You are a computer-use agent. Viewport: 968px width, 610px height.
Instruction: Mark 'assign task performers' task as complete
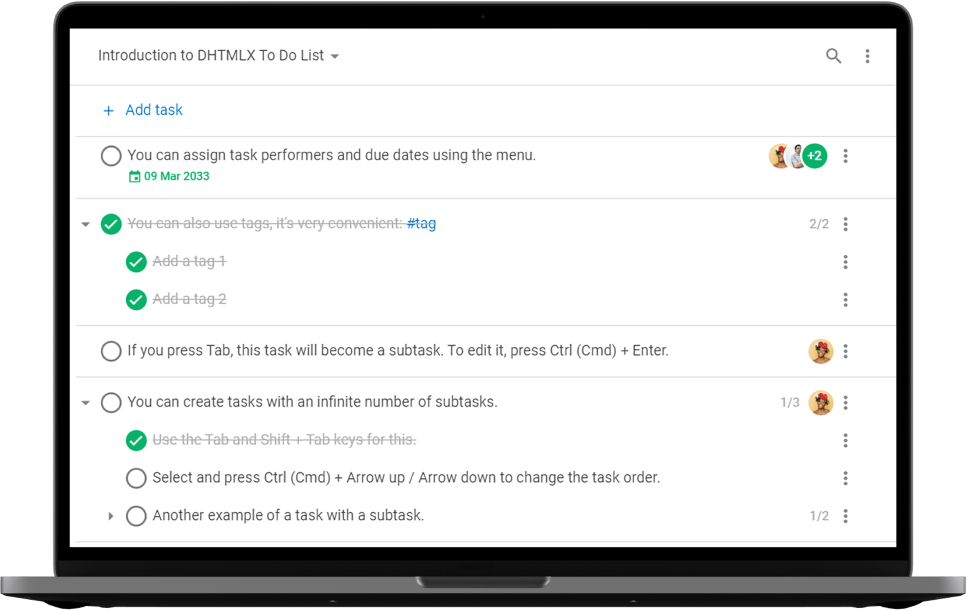point(111,156)
